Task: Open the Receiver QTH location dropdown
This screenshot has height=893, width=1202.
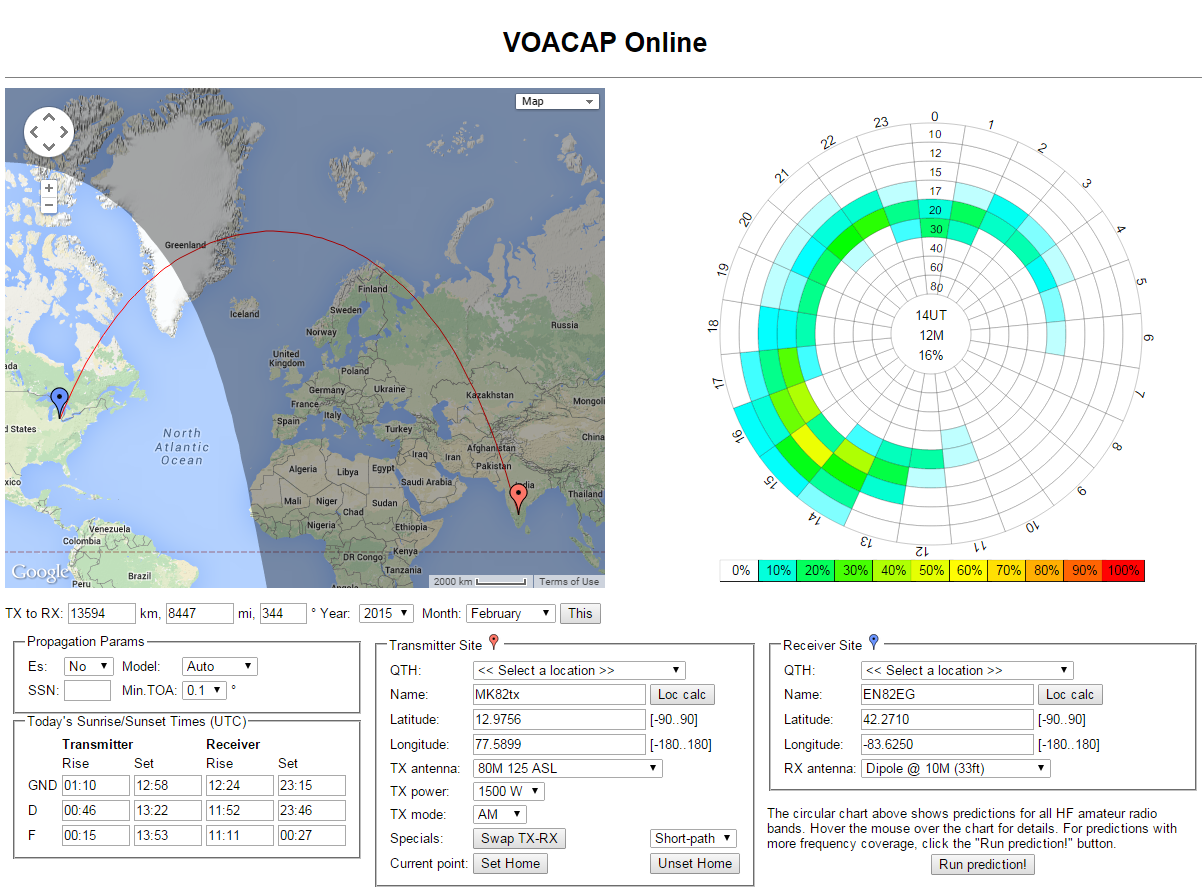Action: point(966,670)
